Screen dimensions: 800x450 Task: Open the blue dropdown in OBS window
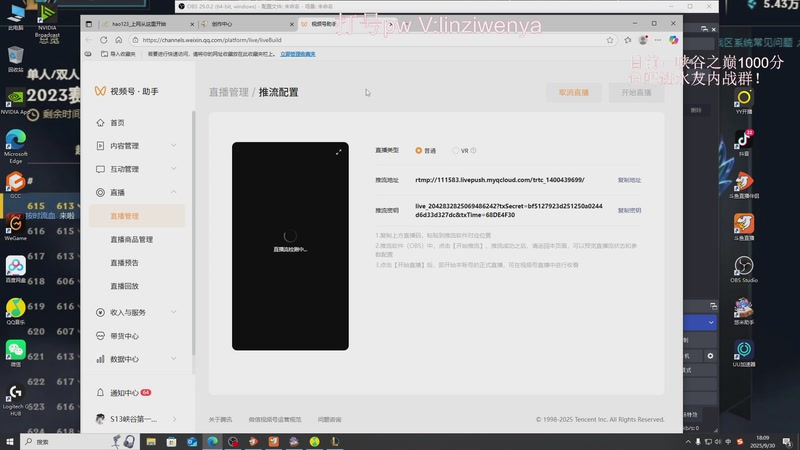click(x=700, y=322)
